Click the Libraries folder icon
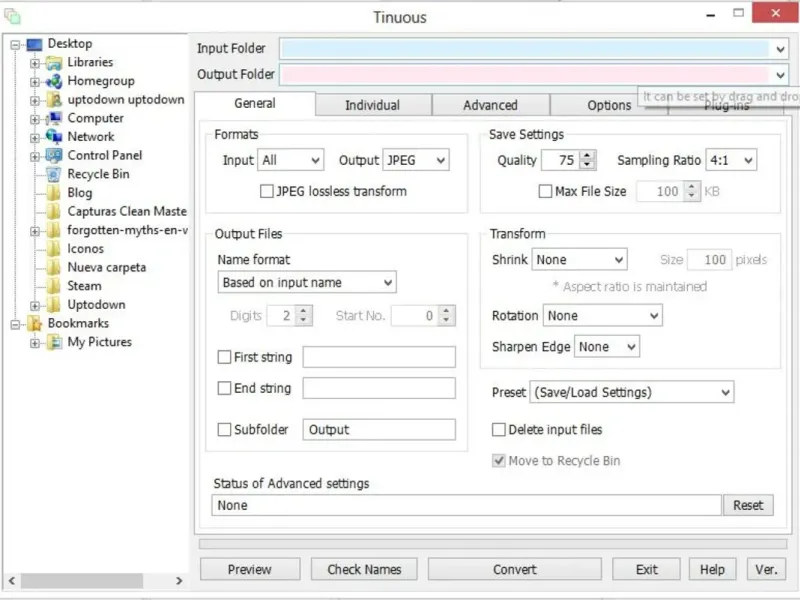Screen dimensions: 800x600 pos(54,63)
